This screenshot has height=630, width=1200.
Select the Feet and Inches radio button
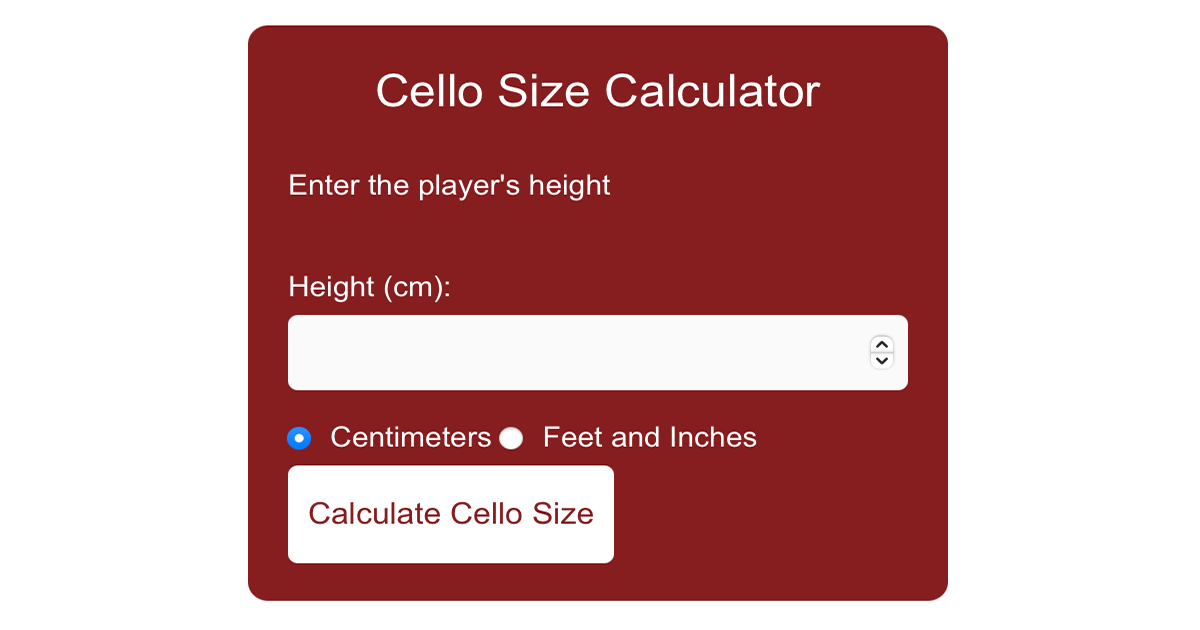coord(511,438)
